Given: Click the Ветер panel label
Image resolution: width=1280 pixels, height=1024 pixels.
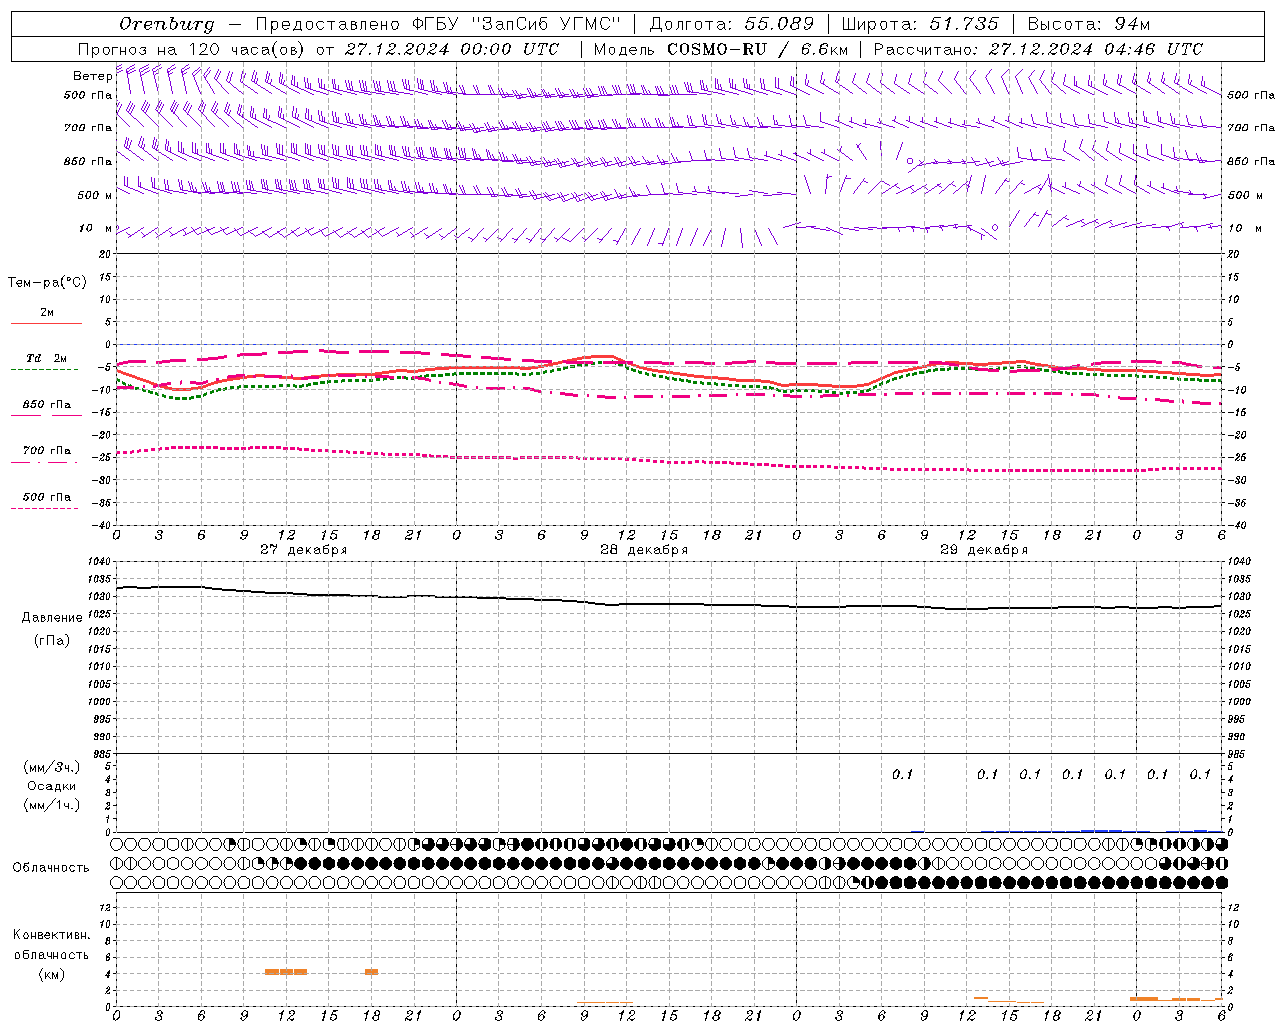Looking at the screenshot, I should [92, 76].
